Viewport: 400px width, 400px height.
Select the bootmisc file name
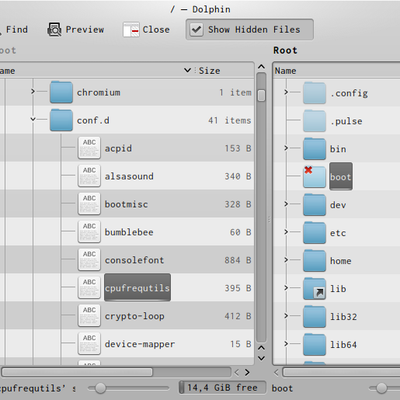point(126,204)
